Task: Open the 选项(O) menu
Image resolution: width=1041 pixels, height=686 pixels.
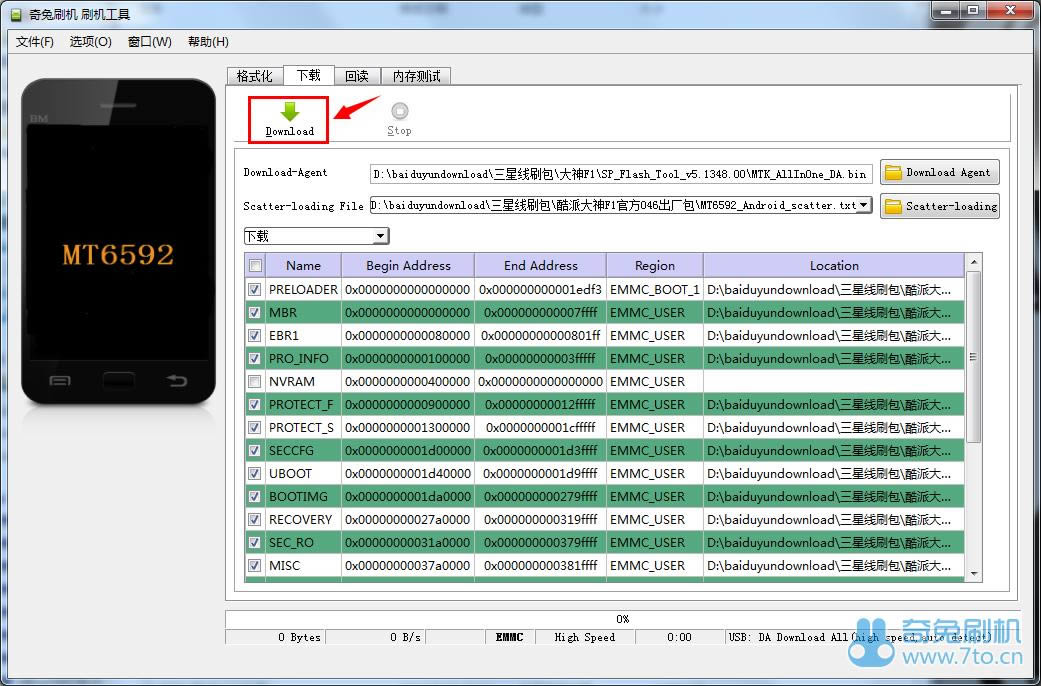Action: pos(90,42)
